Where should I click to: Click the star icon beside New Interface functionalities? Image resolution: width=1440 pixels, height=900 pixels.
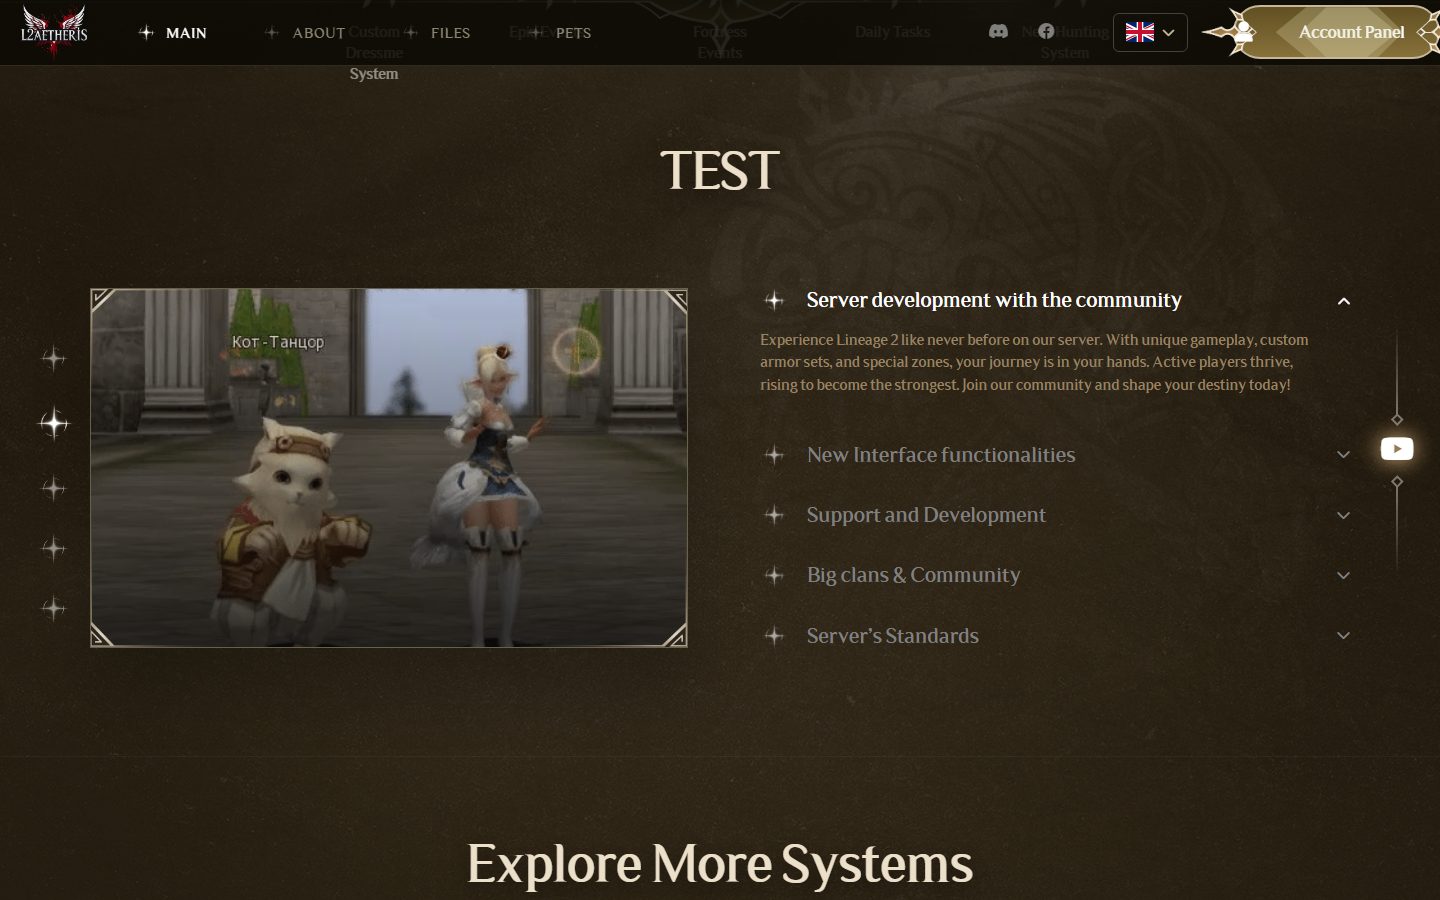774,455
